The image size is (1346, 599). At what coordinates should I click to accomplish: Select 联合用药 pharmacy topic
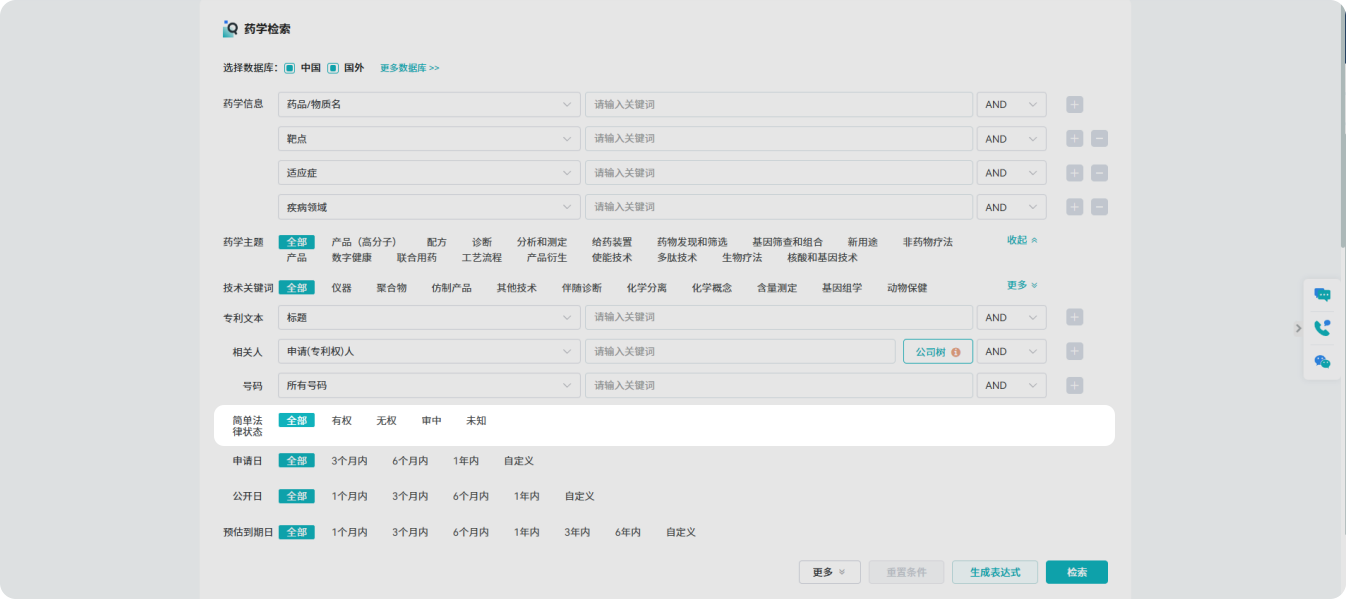(x=417, y=257)
